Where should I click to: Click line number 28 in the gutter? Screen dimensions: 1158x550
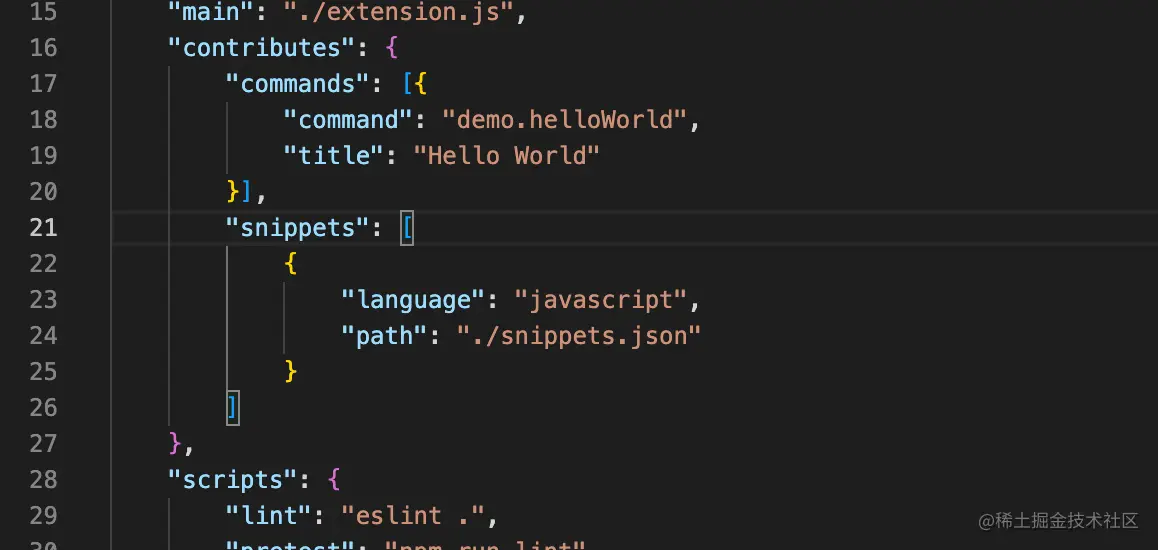point(43,480)
